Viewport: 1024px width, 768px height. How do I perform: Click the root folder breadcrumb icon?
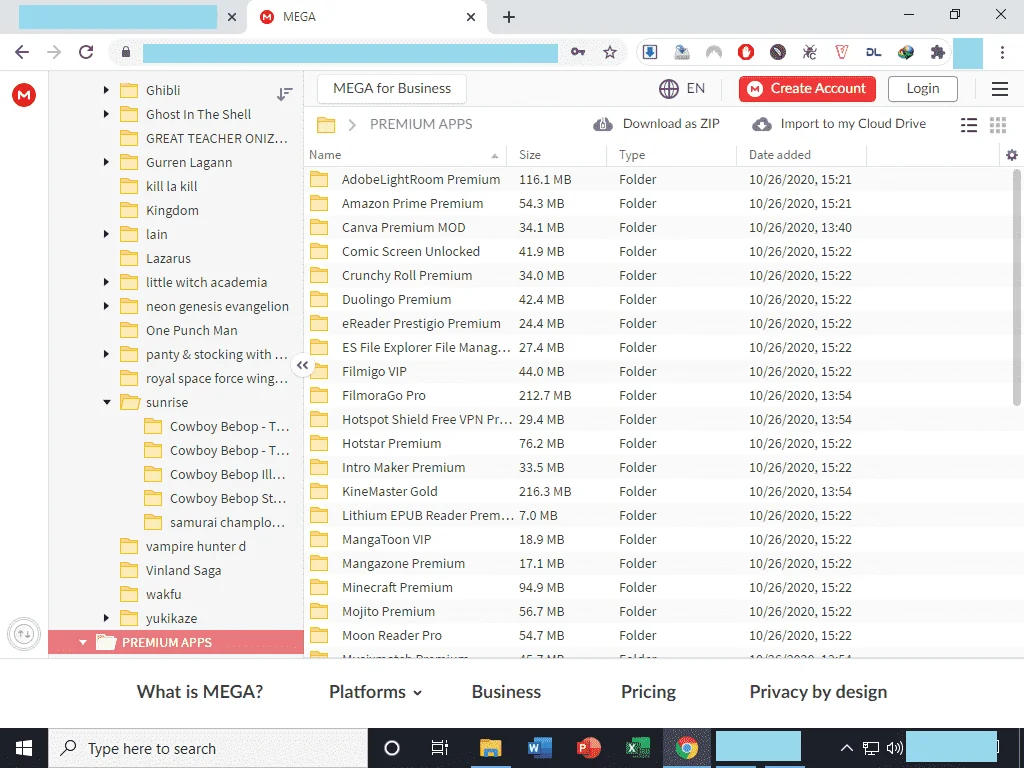click(326, 124)
